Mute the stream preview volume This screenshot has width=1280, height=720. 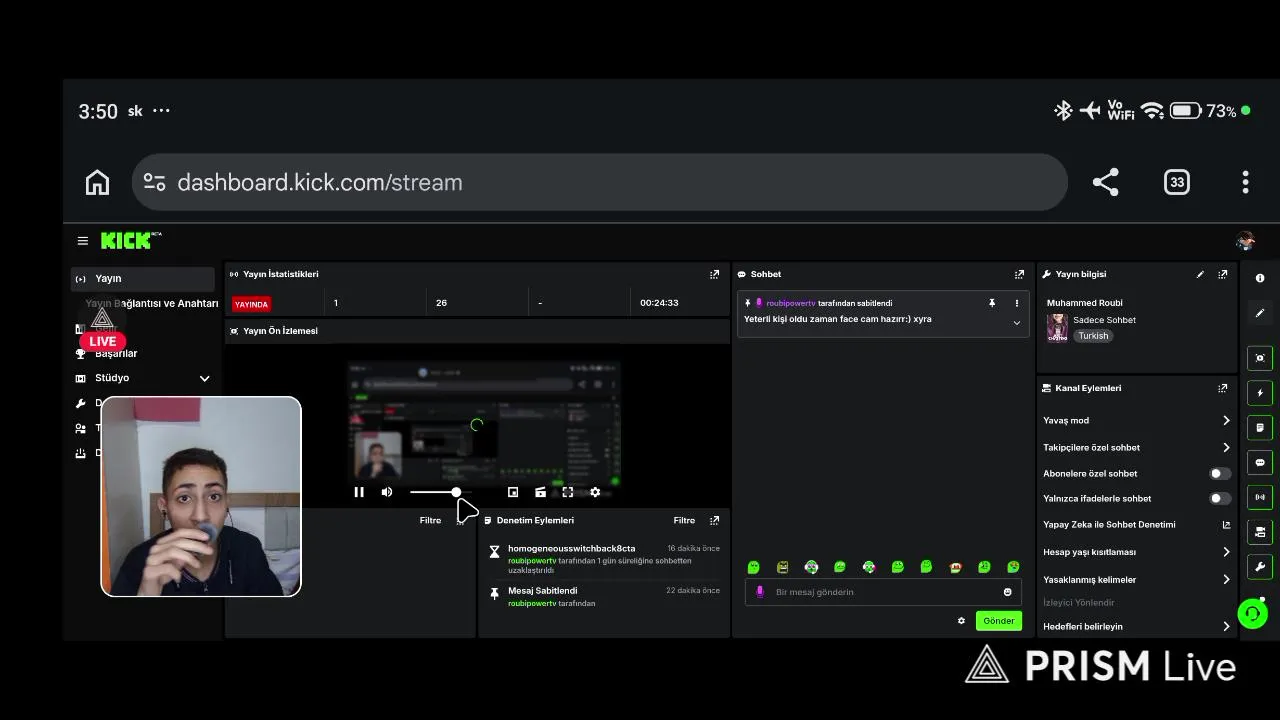pos(387,492)
